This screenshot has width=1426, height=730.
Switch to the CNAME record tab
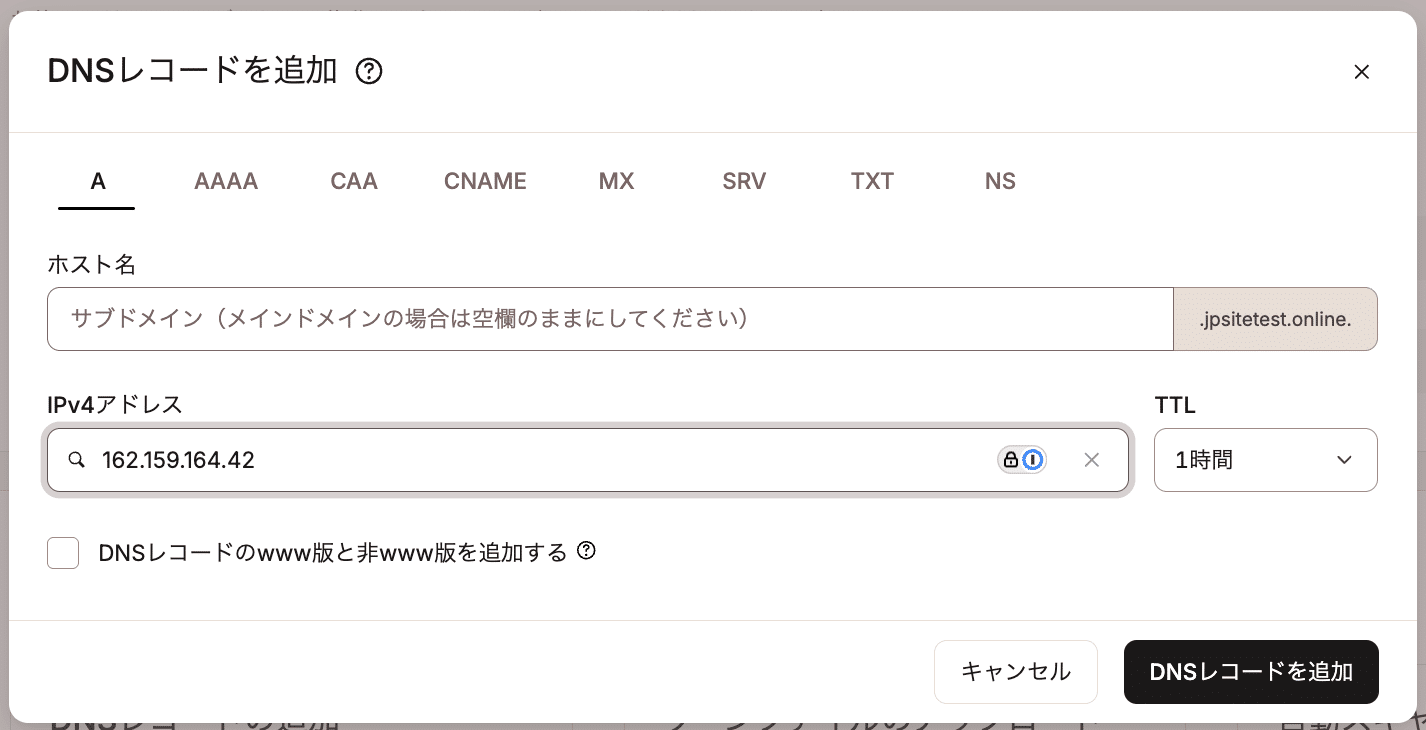coord(485,182)
